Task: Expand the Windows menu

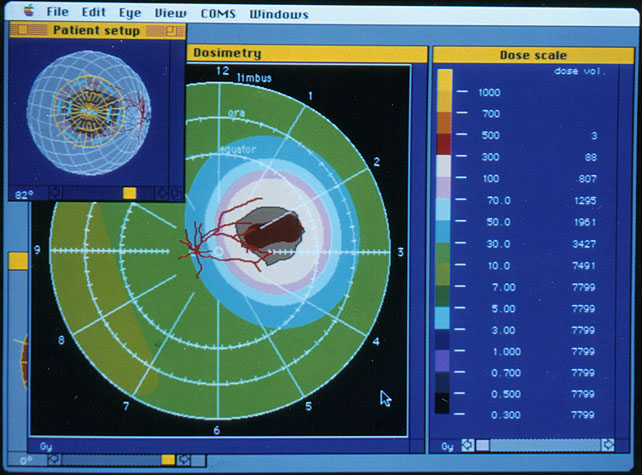Action: pyautogui.click(x=278, y=14)
